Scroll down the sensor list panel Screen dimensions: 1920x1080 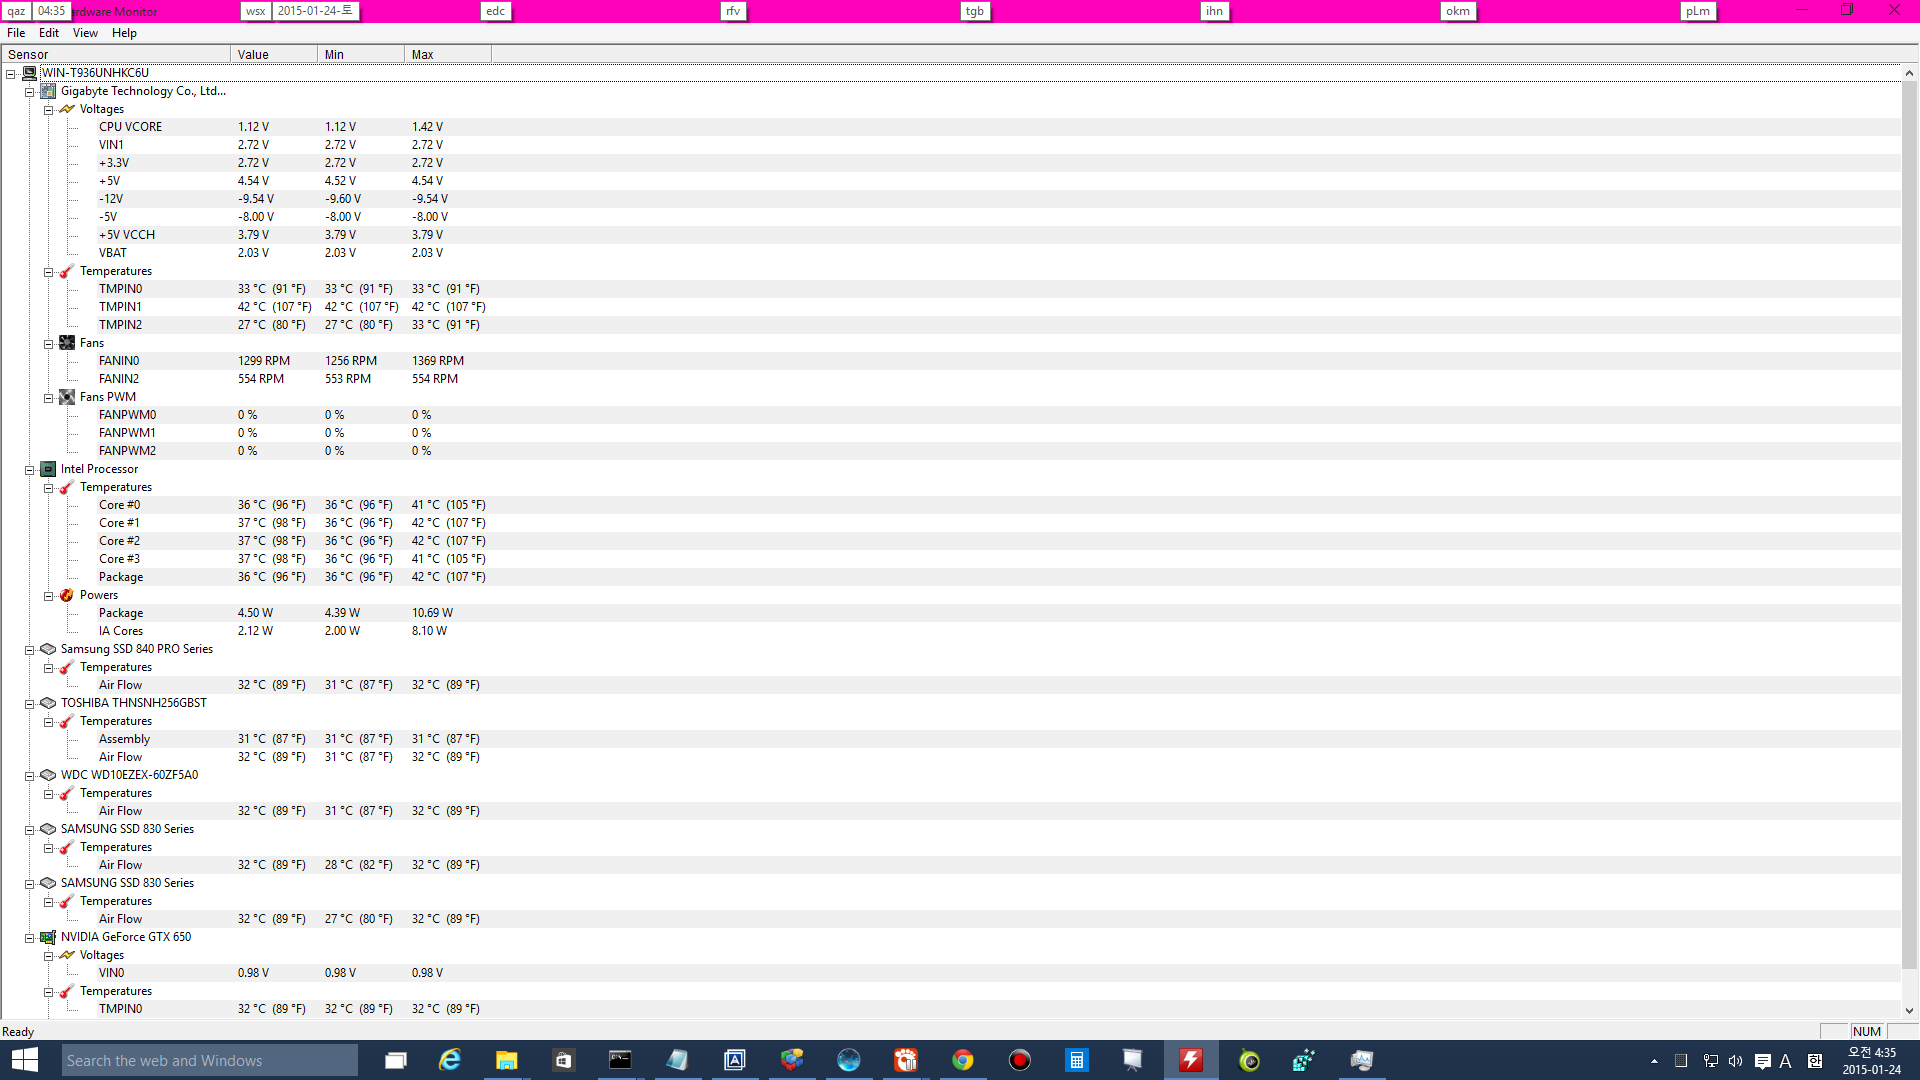[x=1909, y=1014]
